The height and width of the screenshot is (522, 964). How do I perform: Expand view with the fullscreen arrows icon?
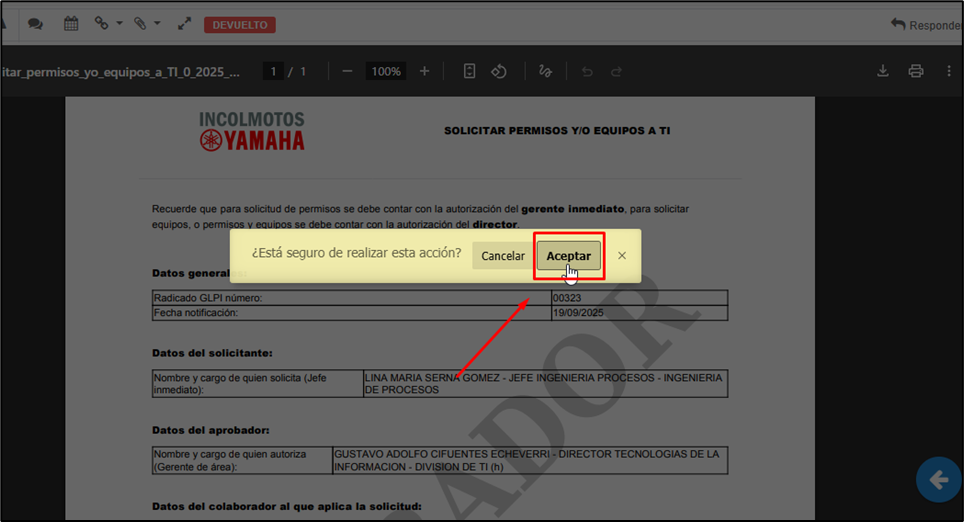click(184, 24)
